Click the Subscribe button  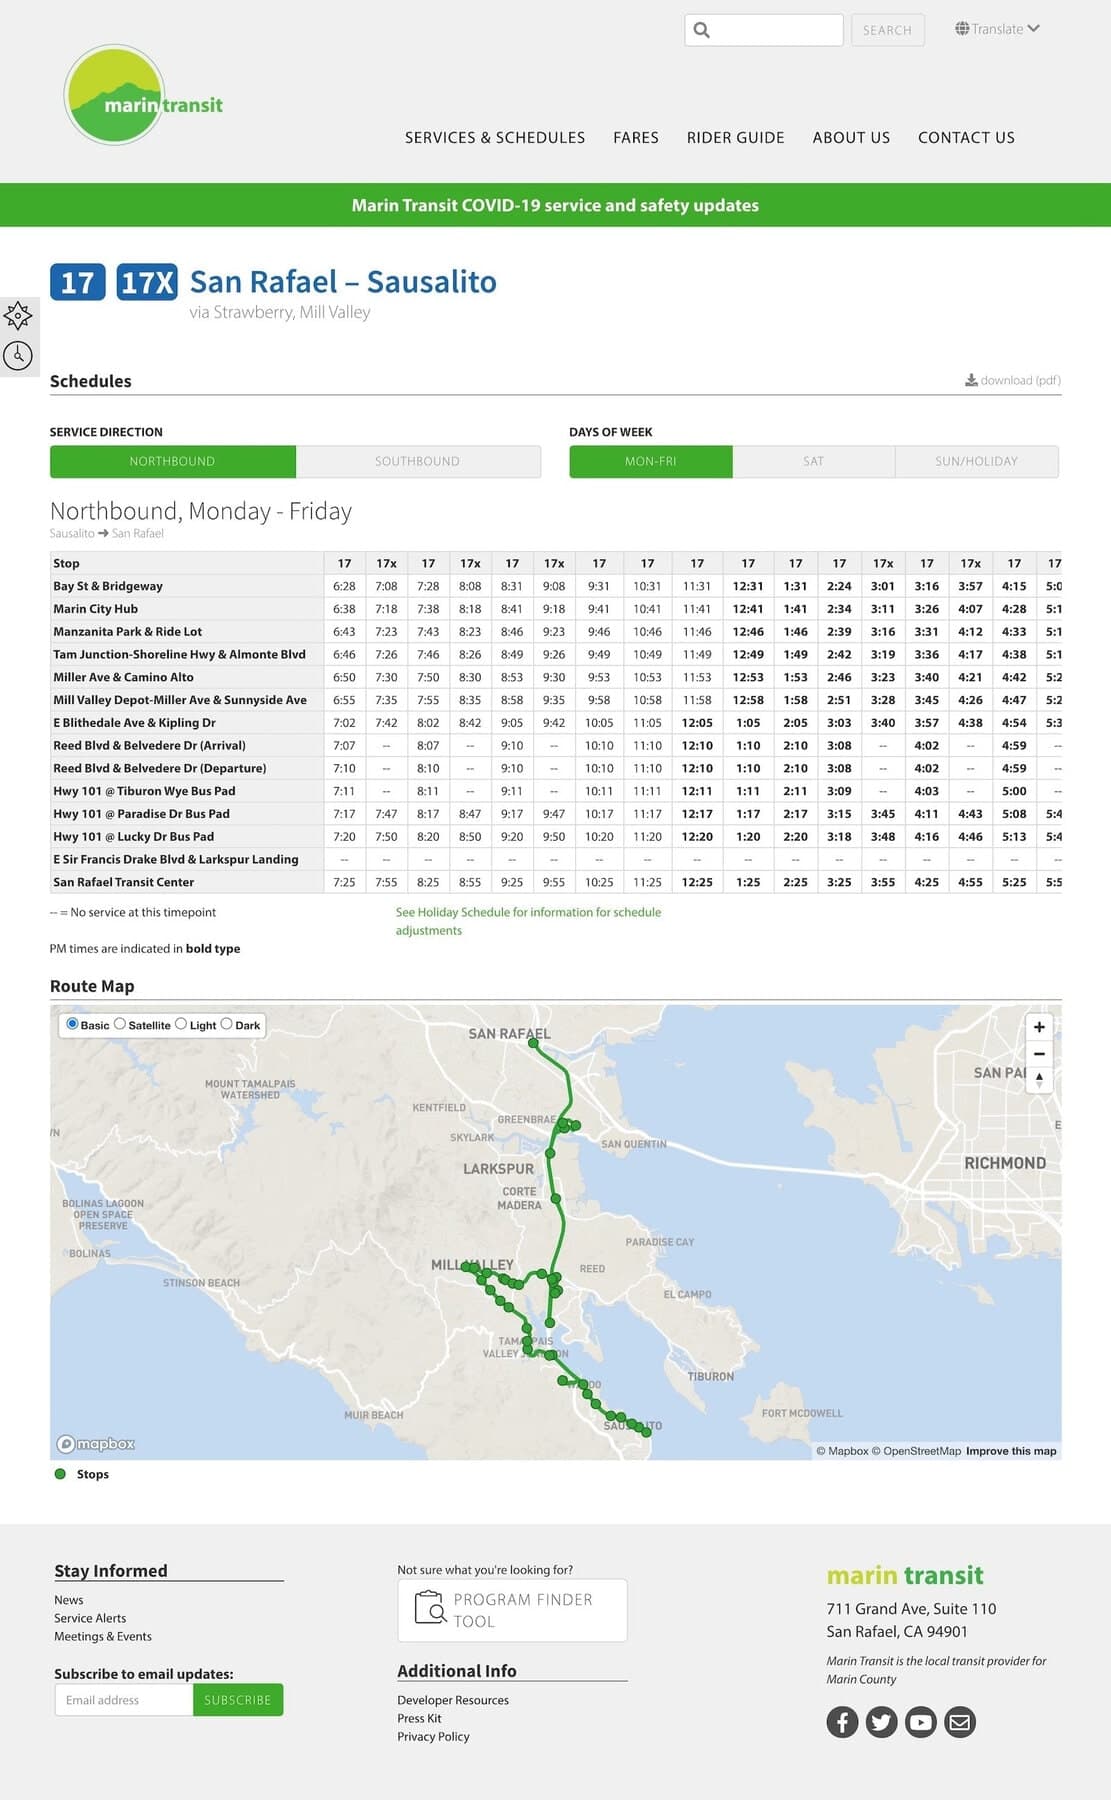(x=238, y=1700)
